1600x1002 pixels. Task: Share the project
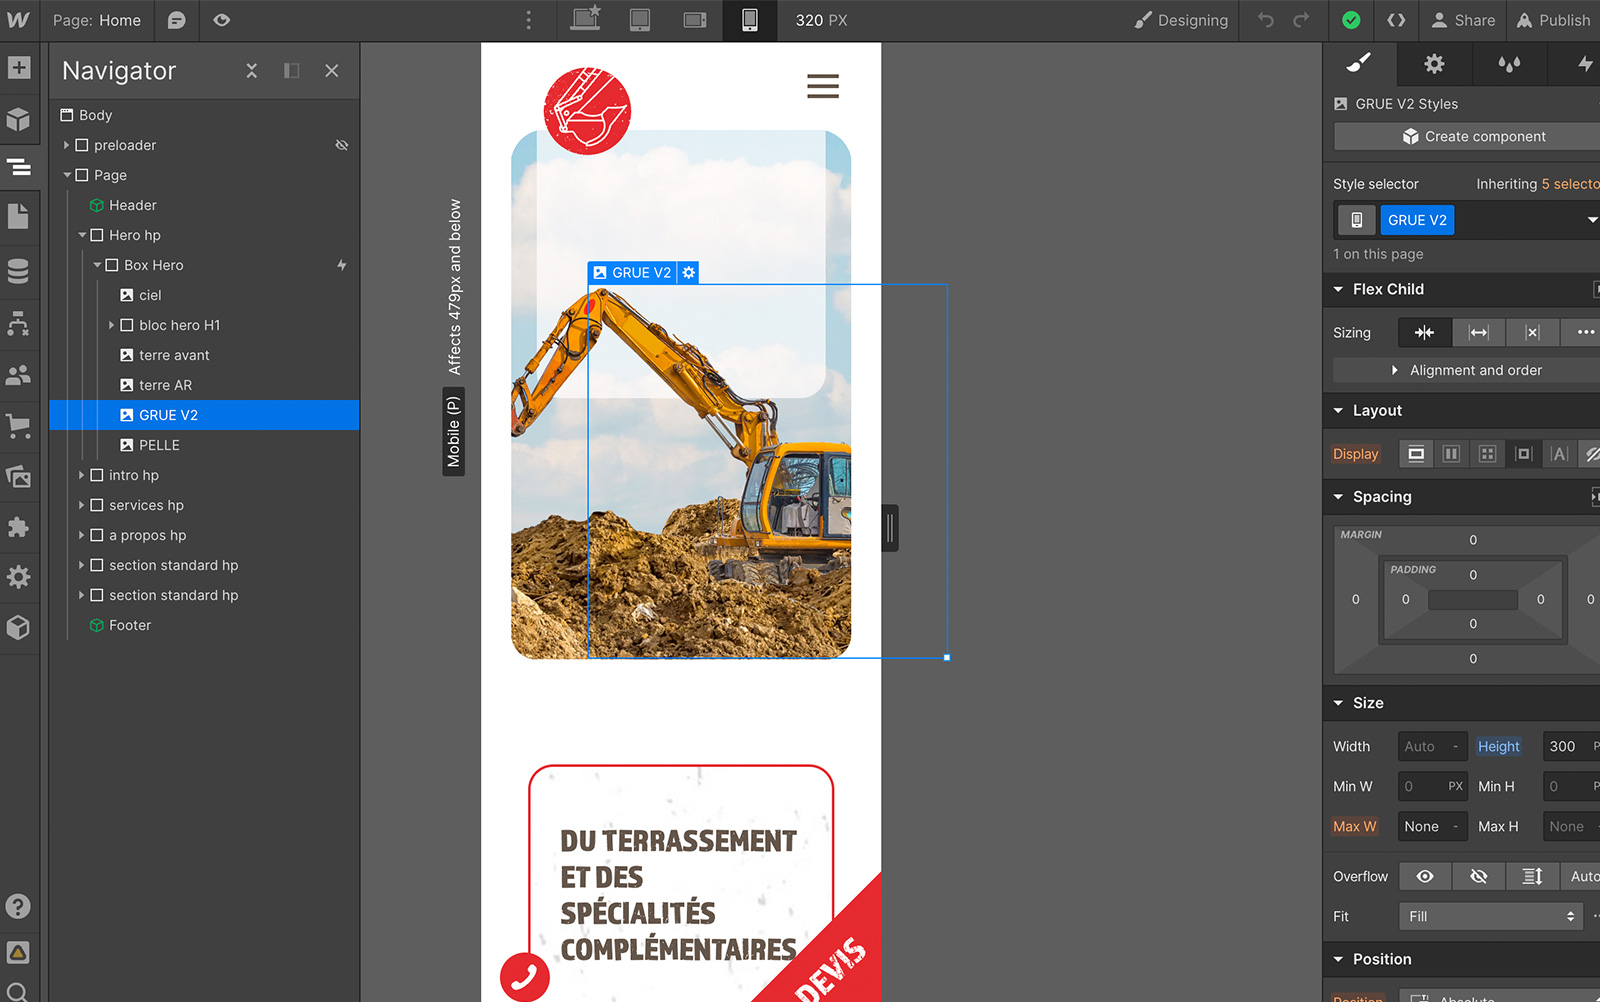pos(1463,20)
